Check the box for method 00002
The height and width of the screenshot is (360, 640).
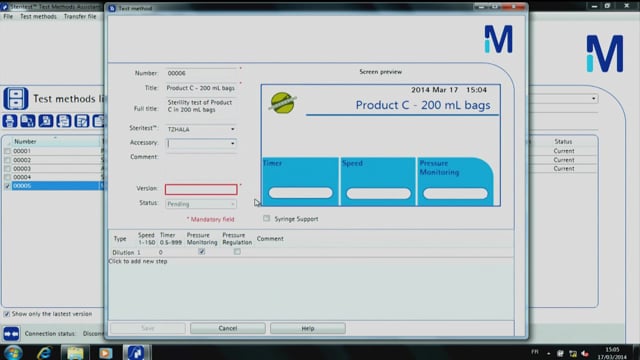point(7,160)
